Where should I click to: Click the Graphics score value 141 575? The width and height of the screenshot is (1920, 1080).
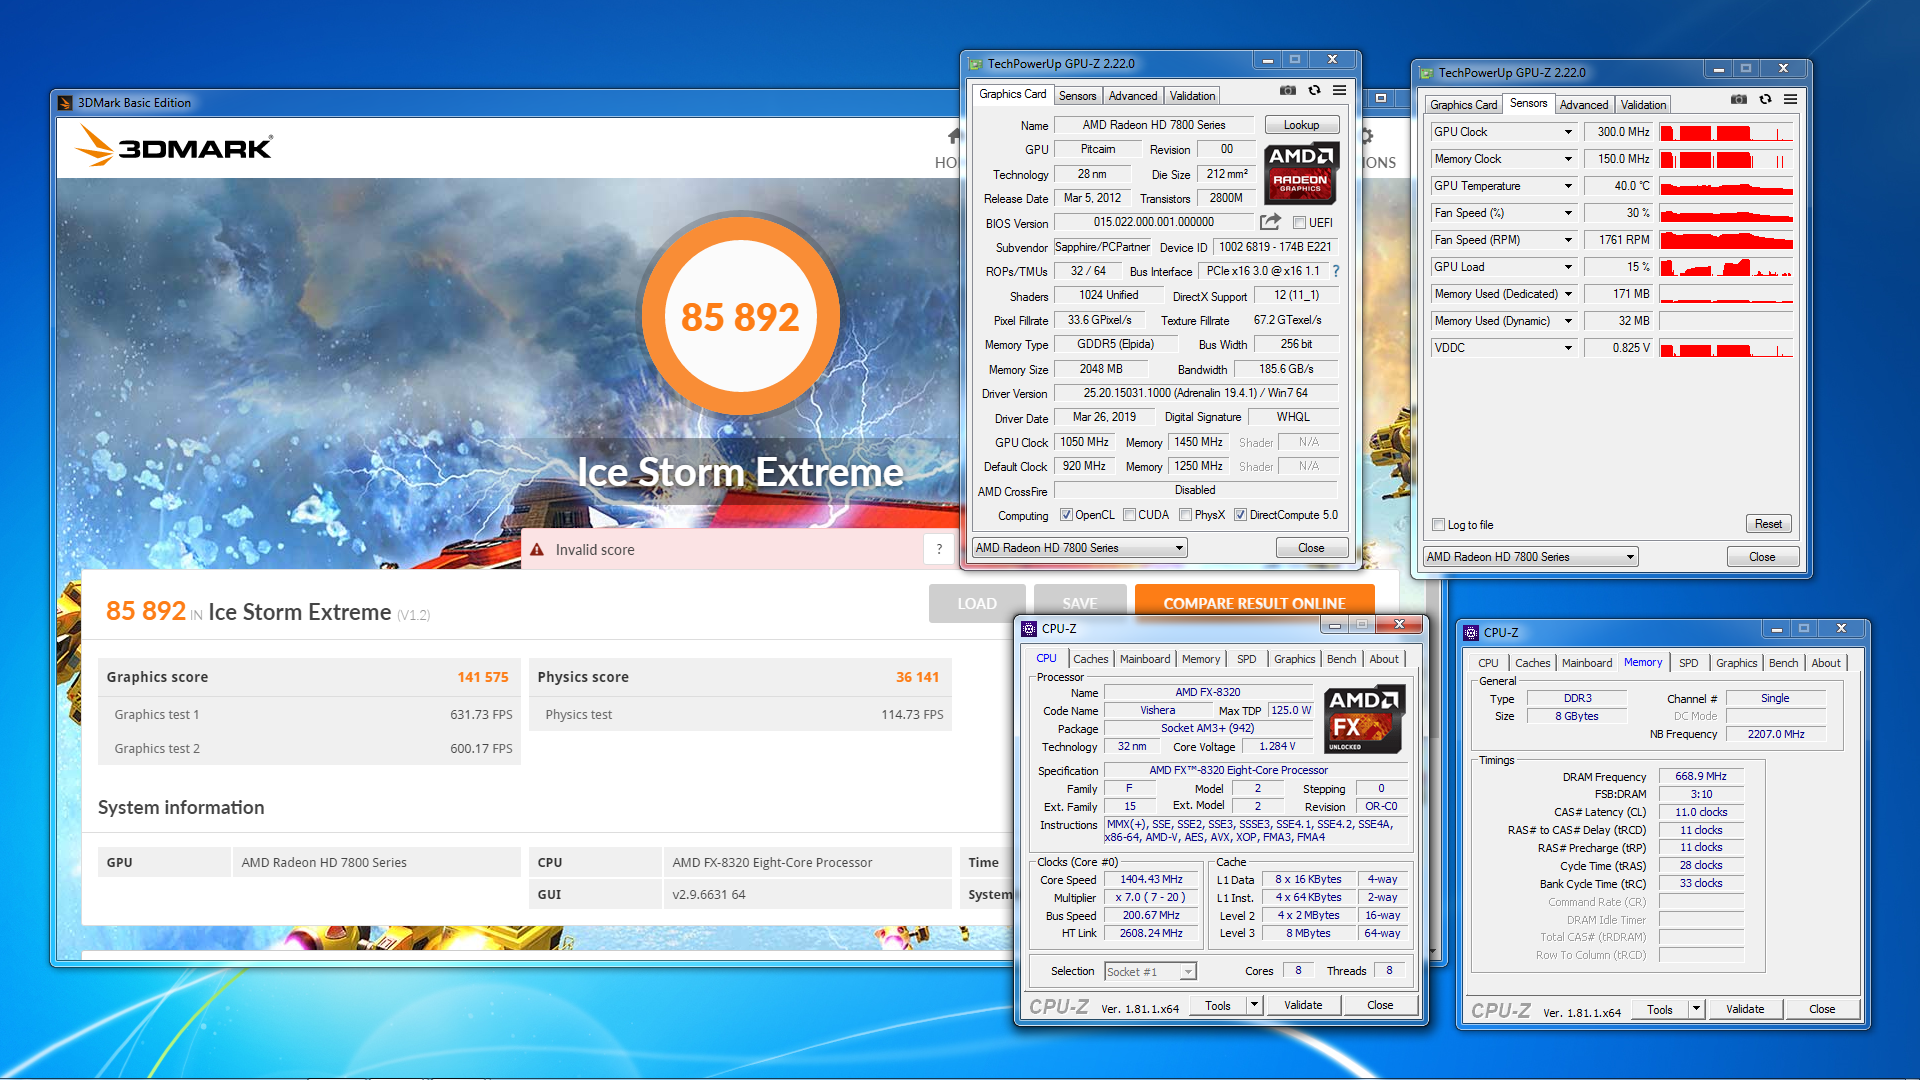[x=482, y=677]
